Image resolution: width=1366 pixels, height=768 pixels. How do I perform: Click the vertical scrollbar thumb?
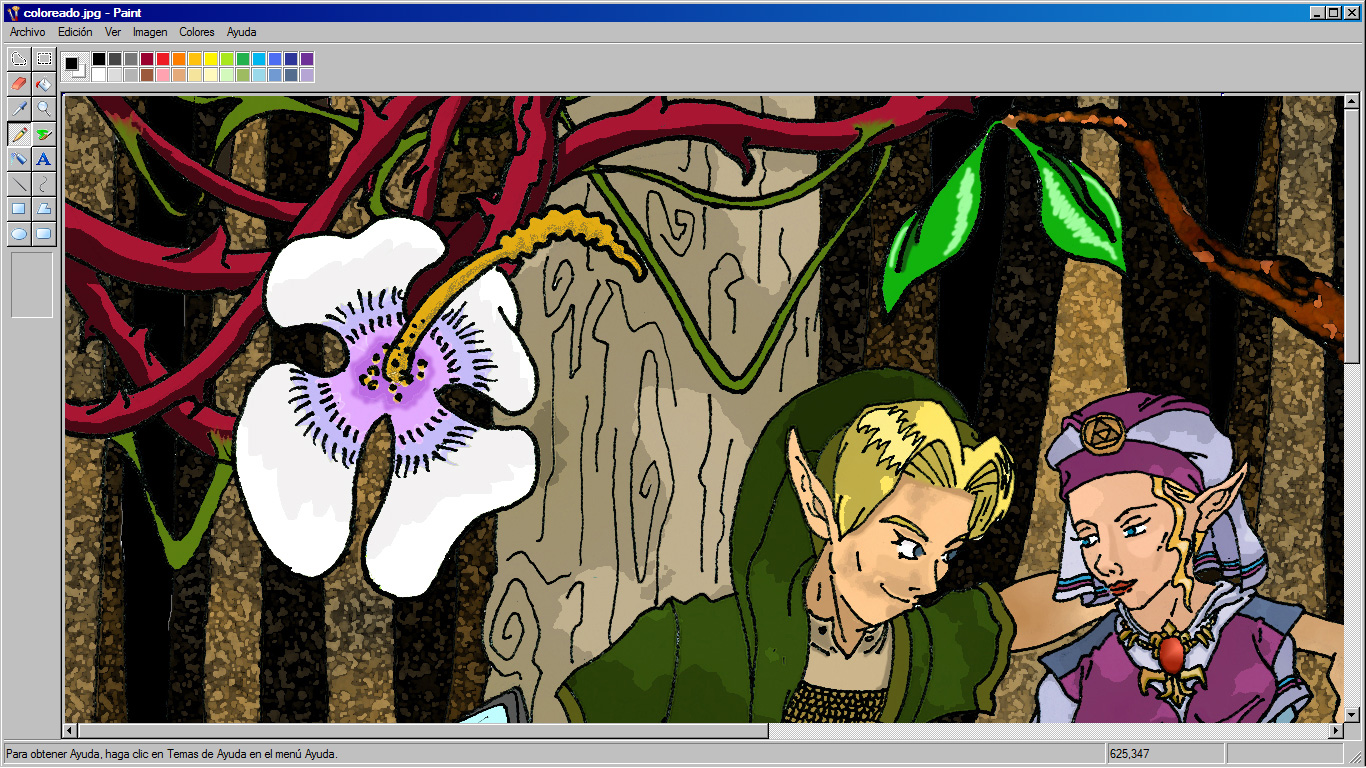1351,237
